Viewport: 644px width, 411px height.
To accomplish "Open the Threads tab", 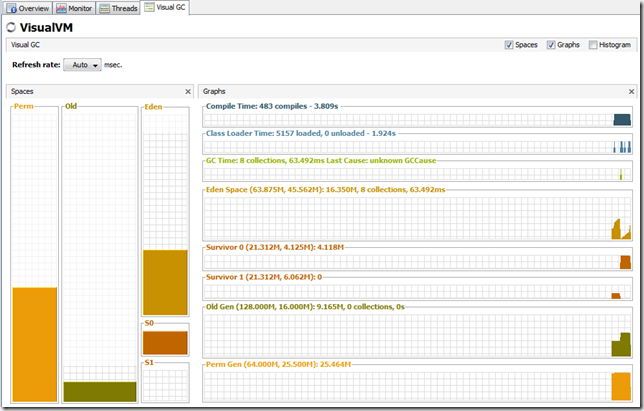I will (x=118, y=8).
